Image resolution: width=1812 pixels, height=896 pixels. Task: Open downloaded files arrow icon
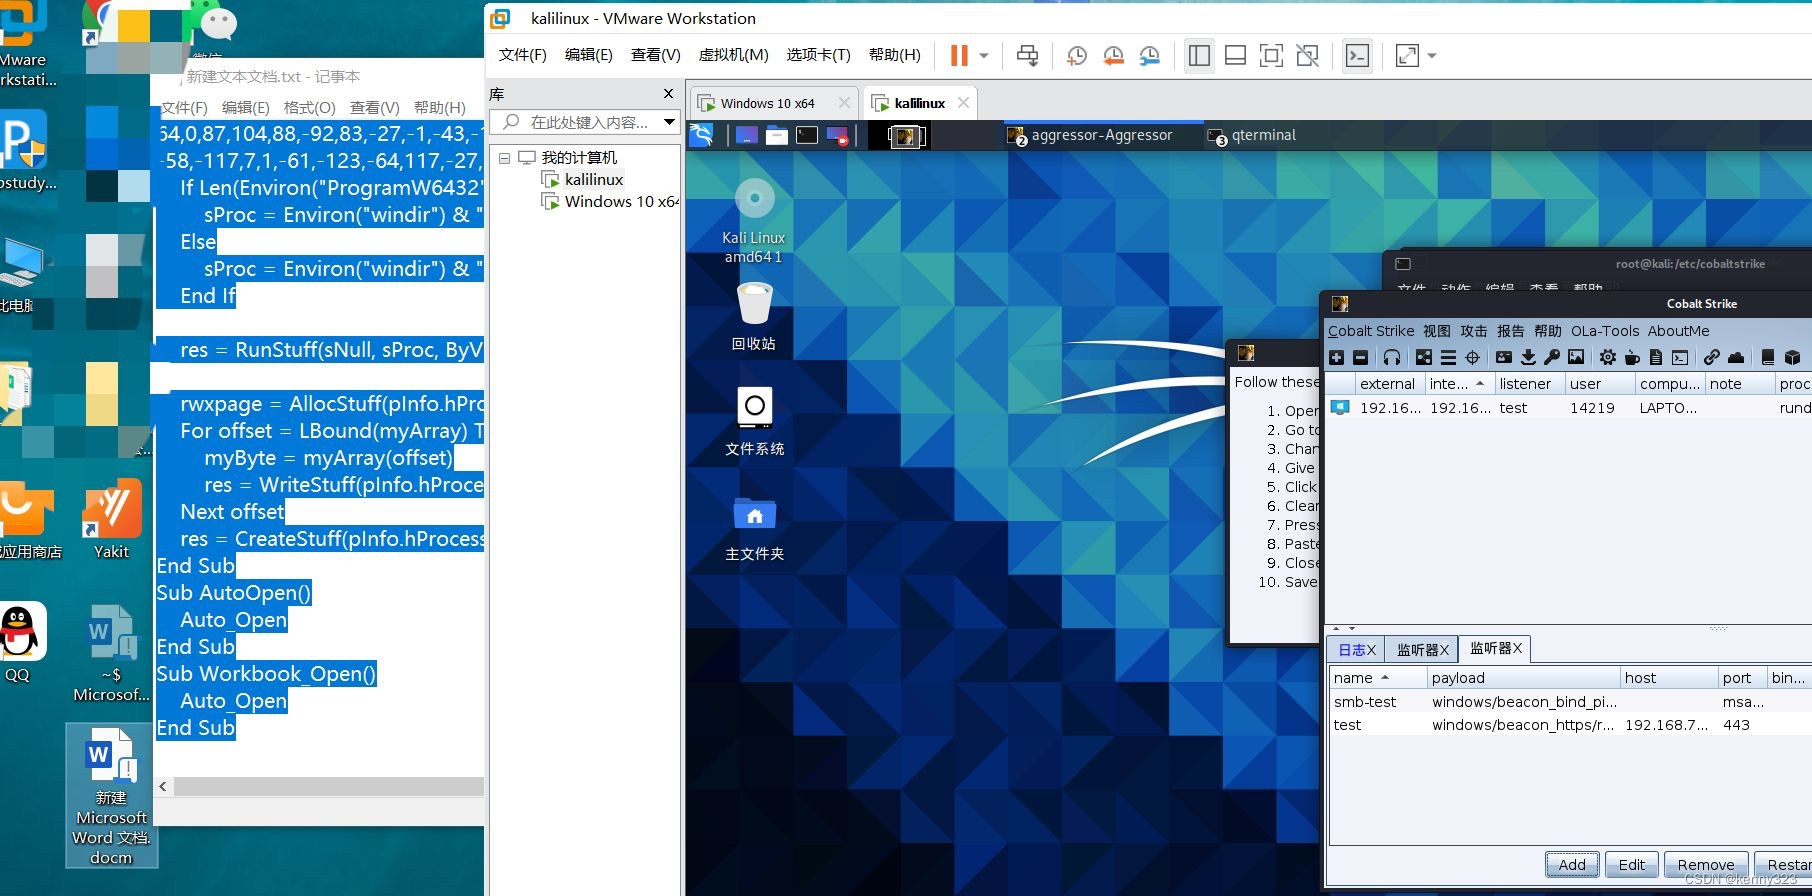[1528, 357]
